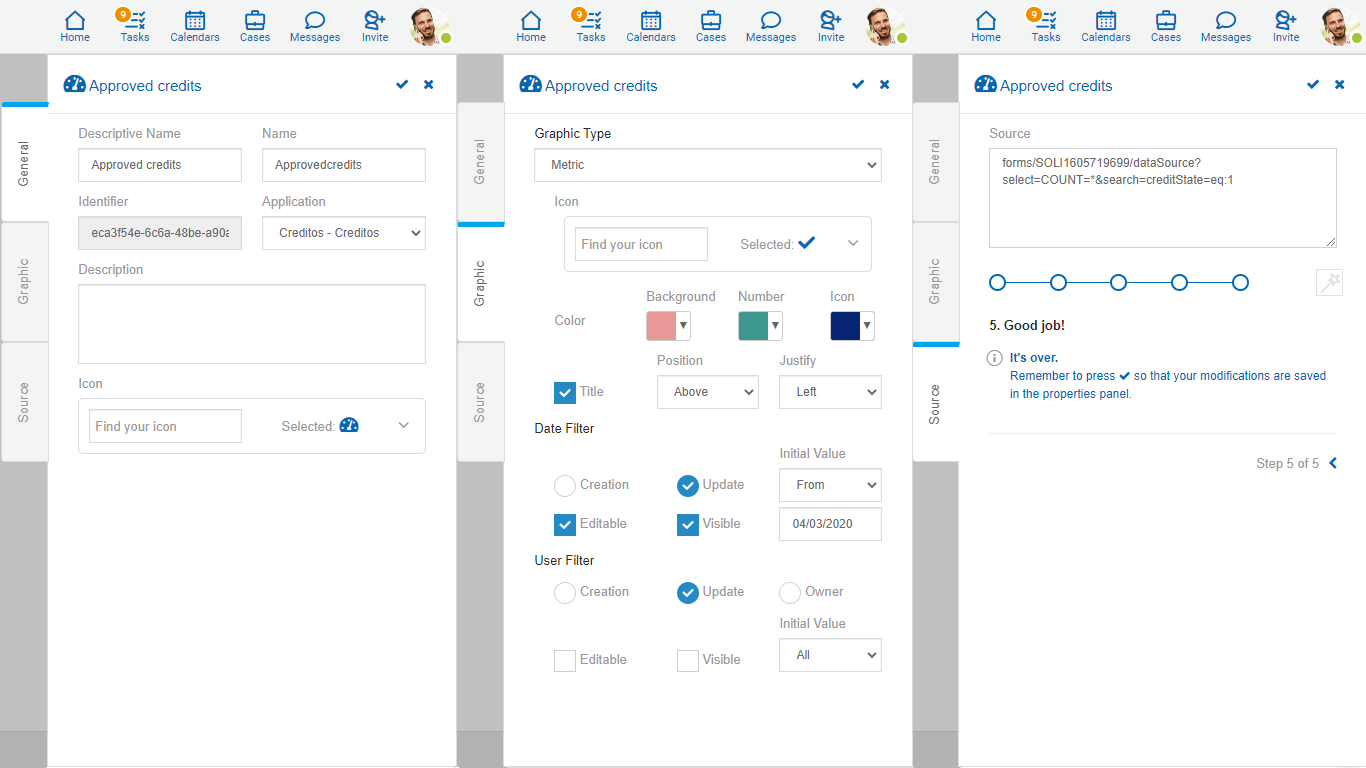This screenshot has height=768, width=1366.
Task: Enable the User Filter Visible checkbox
Action: tap(688, 660)
